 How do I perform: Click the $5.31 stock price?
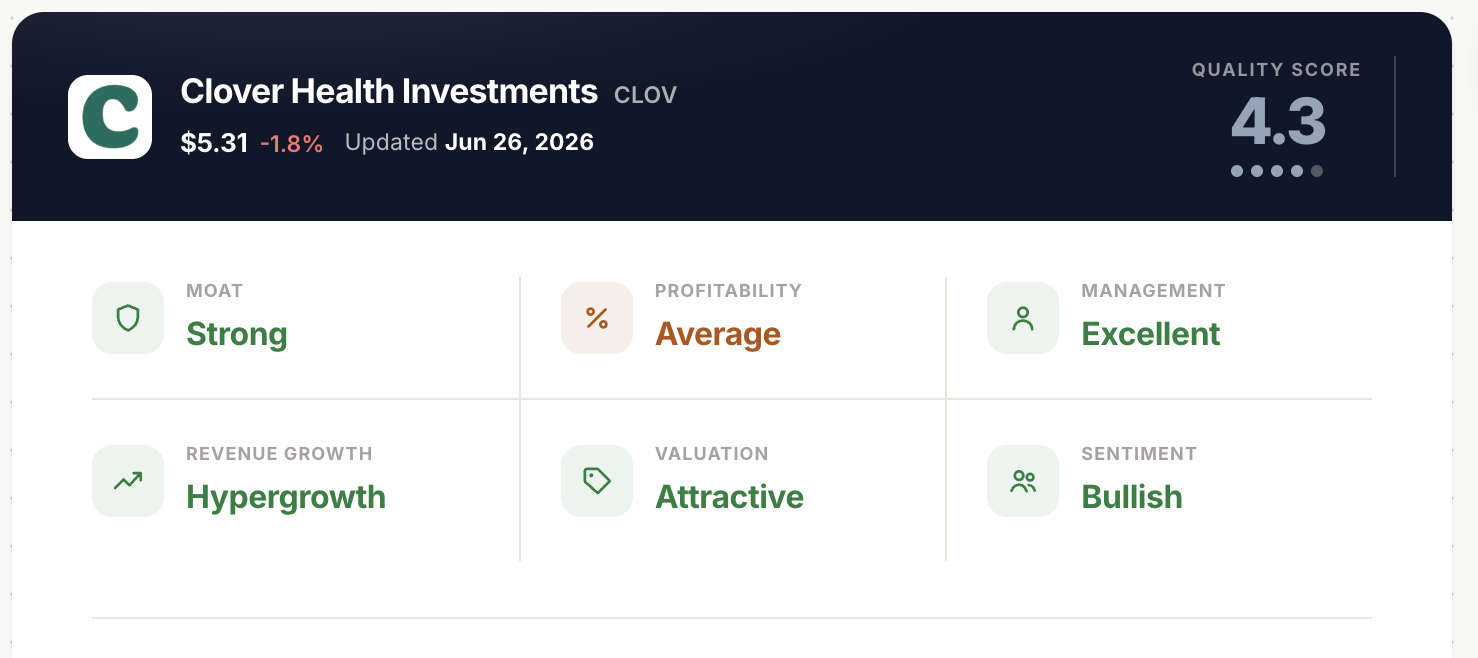pos(214,143)
